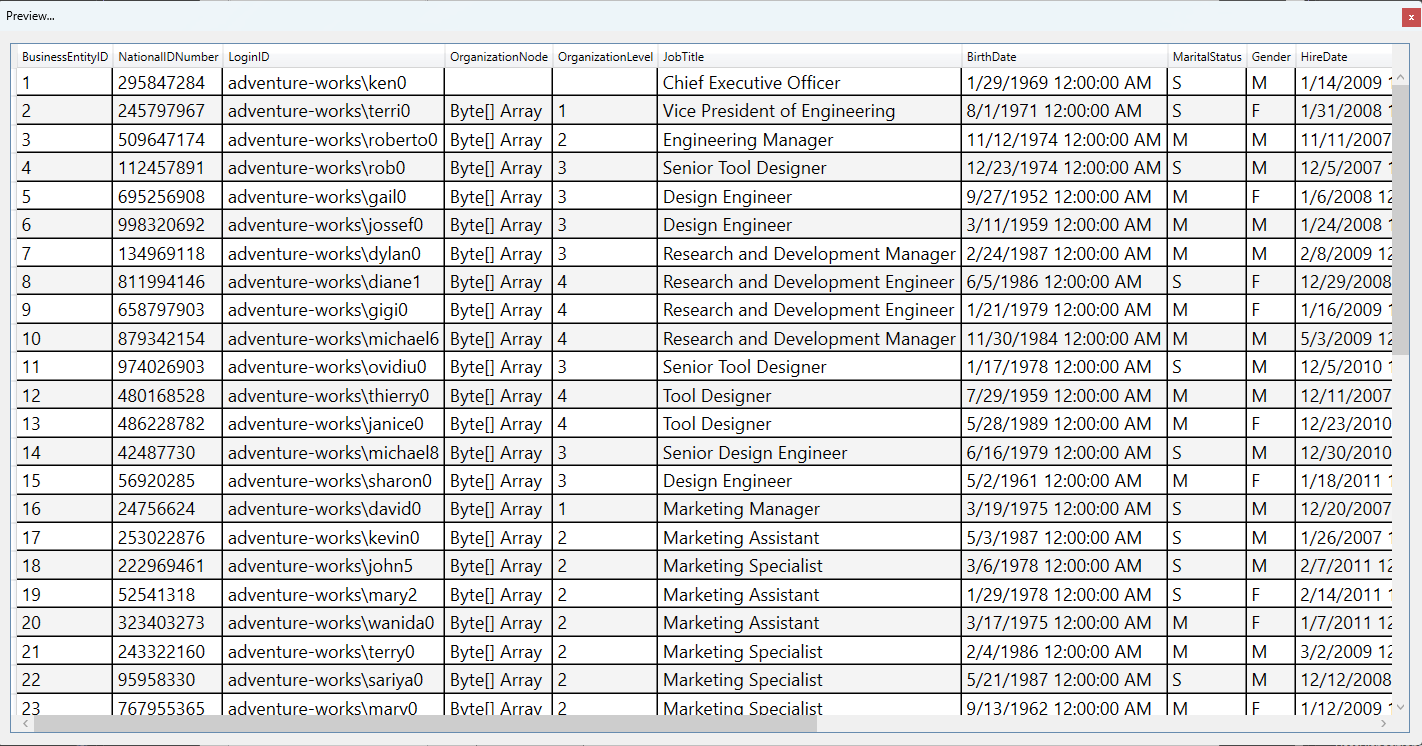Click the OrganizationLevel column header
Viewport: 1422px width, 746px height.
pos(605,57)
